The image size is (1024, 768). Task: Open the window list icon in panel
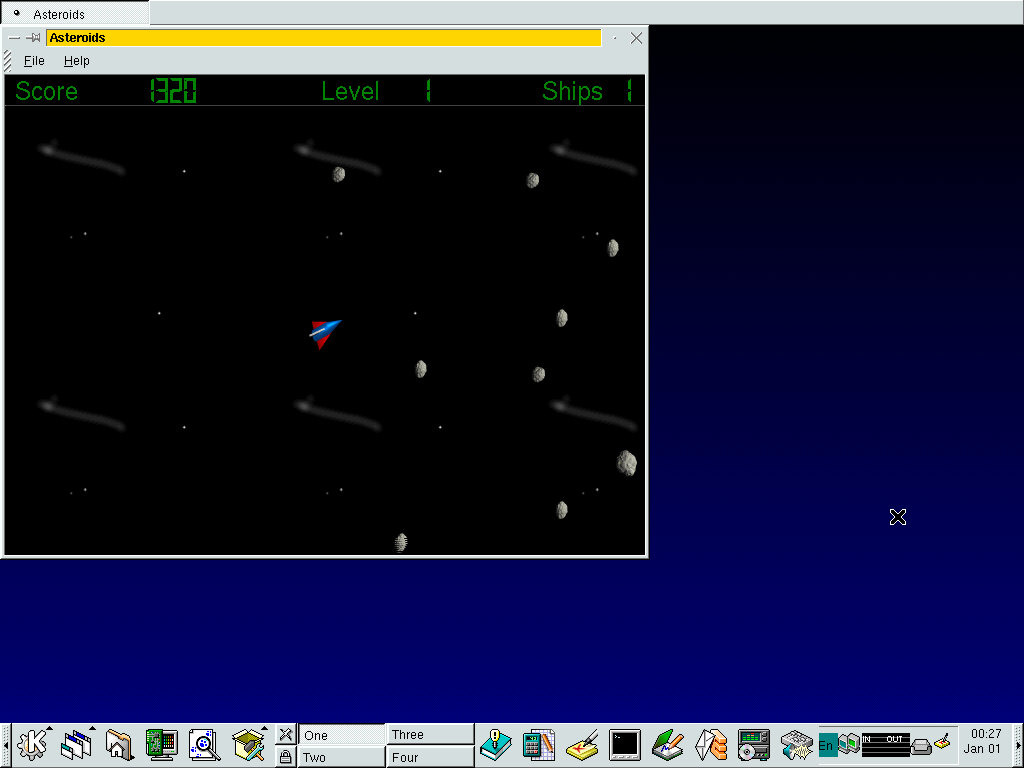tap(76, 744)
